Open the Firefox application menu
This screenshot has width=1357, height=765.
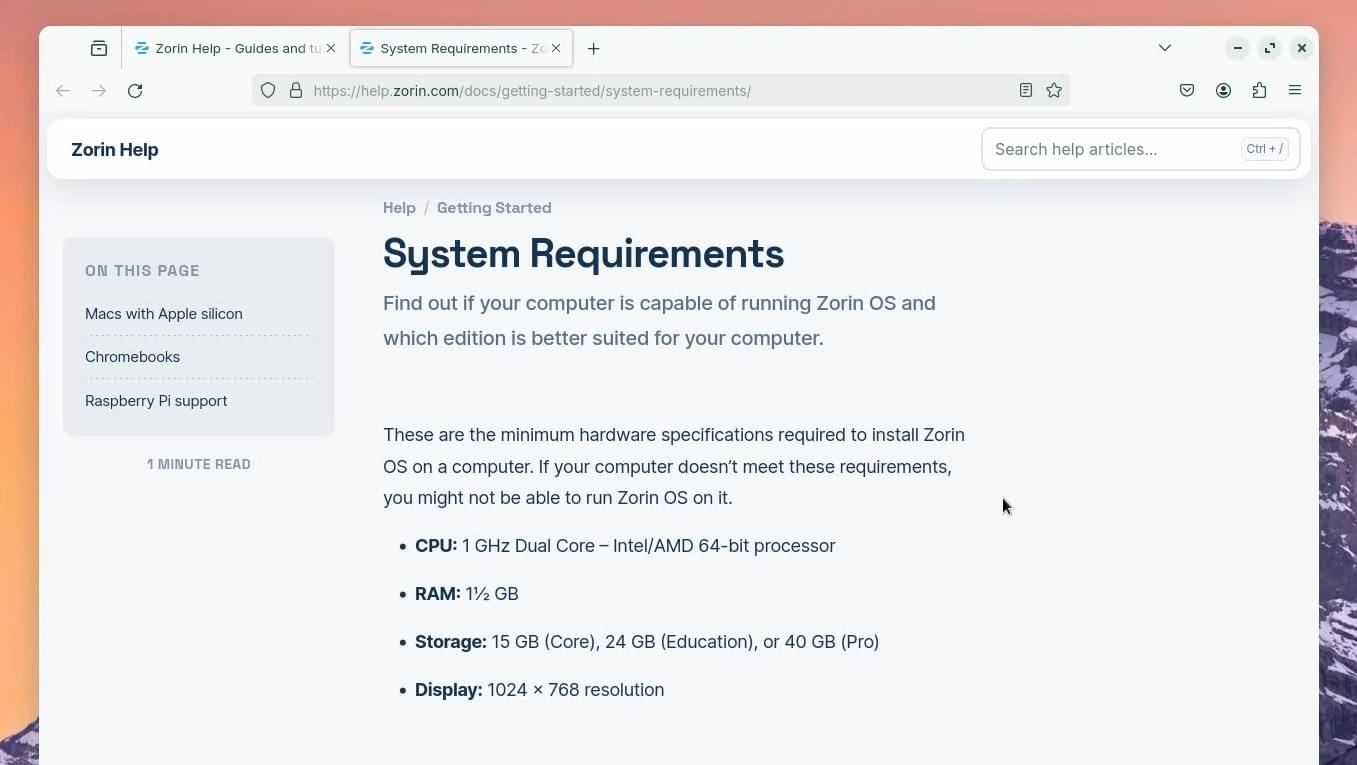click(x=1295, y=90)
